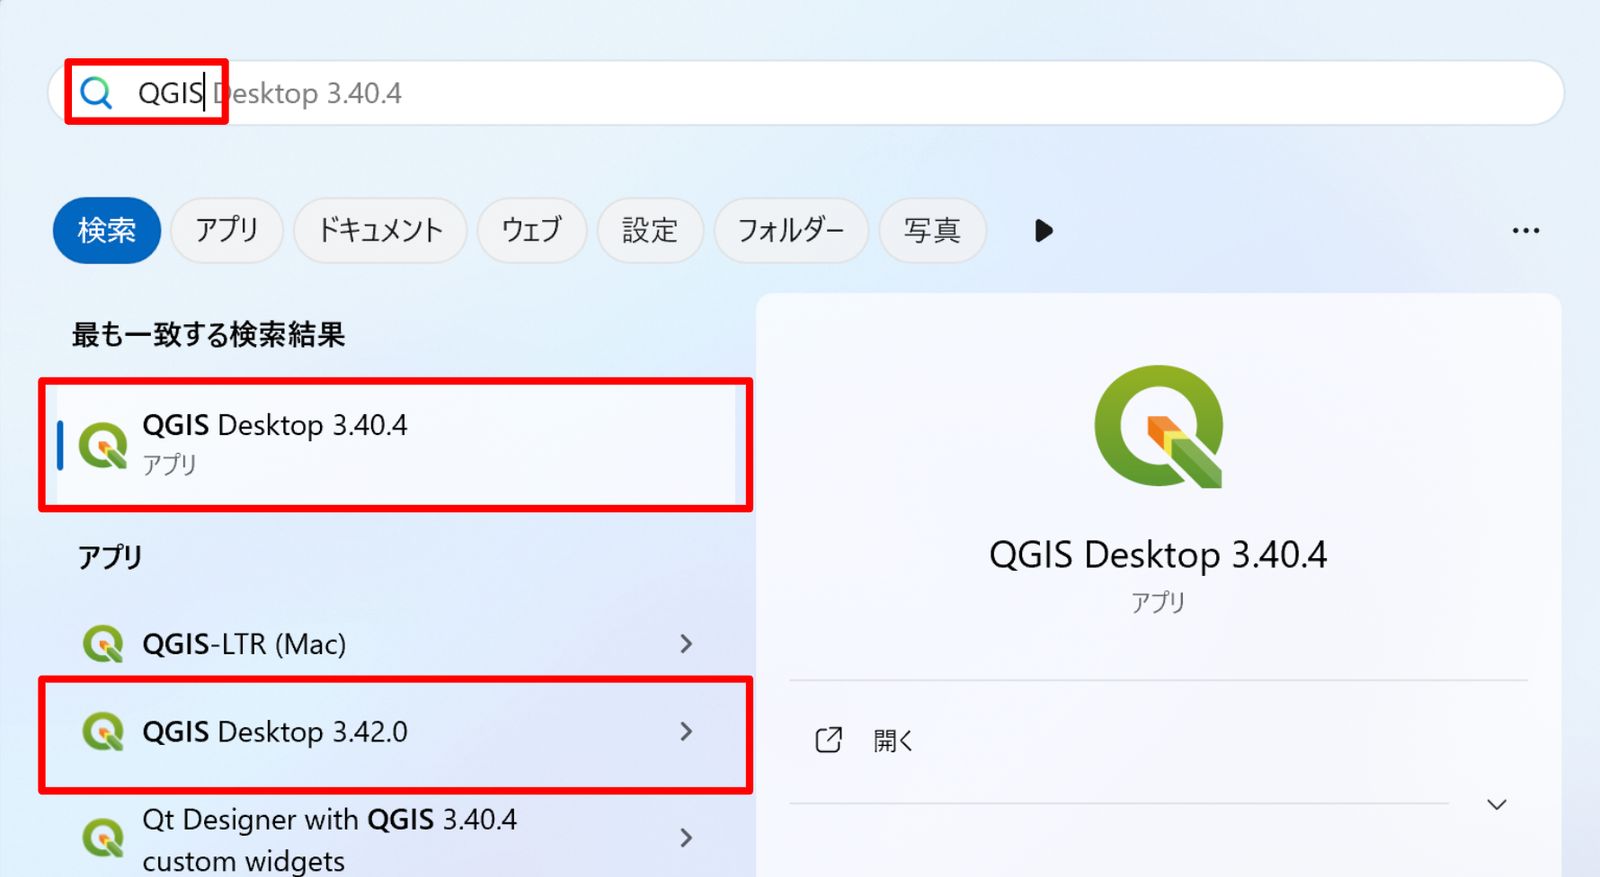This screenshot has width=1600, height=877.
Task: Switch to the 写真 filter tab
Action: tap(932, 231)
